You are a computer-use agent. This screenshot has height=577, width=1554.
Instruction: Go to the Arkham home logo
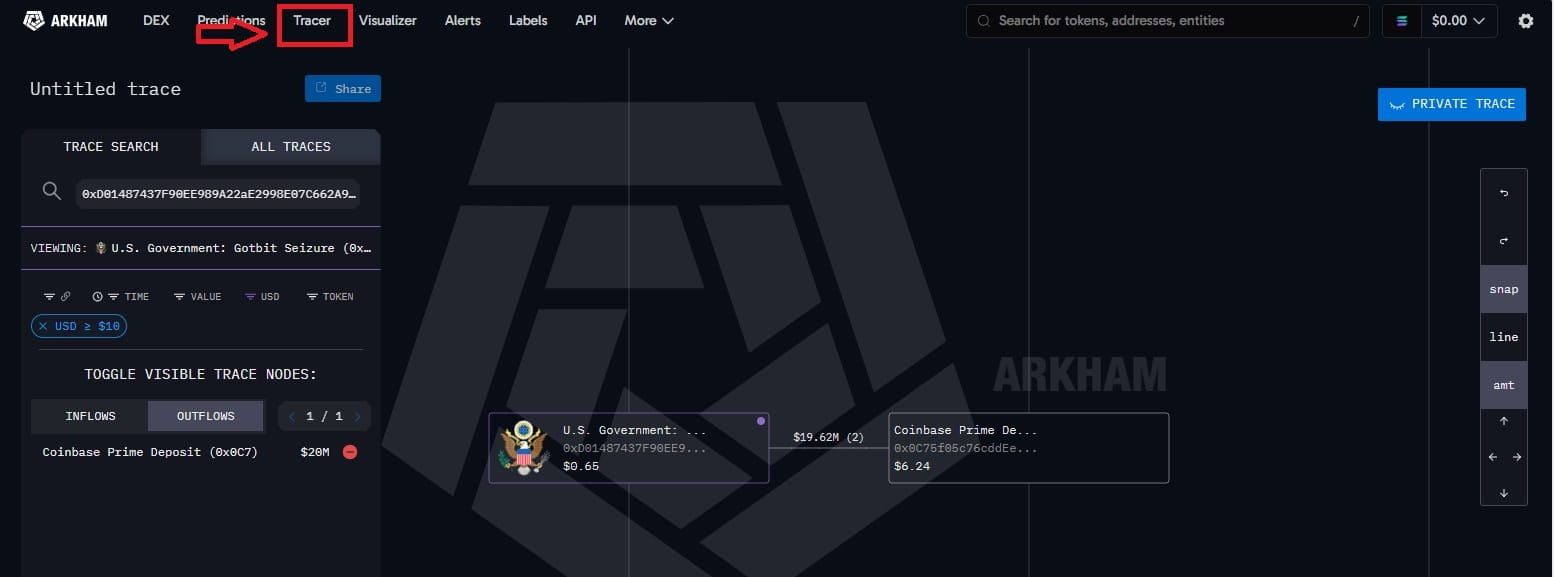(65, 21)
